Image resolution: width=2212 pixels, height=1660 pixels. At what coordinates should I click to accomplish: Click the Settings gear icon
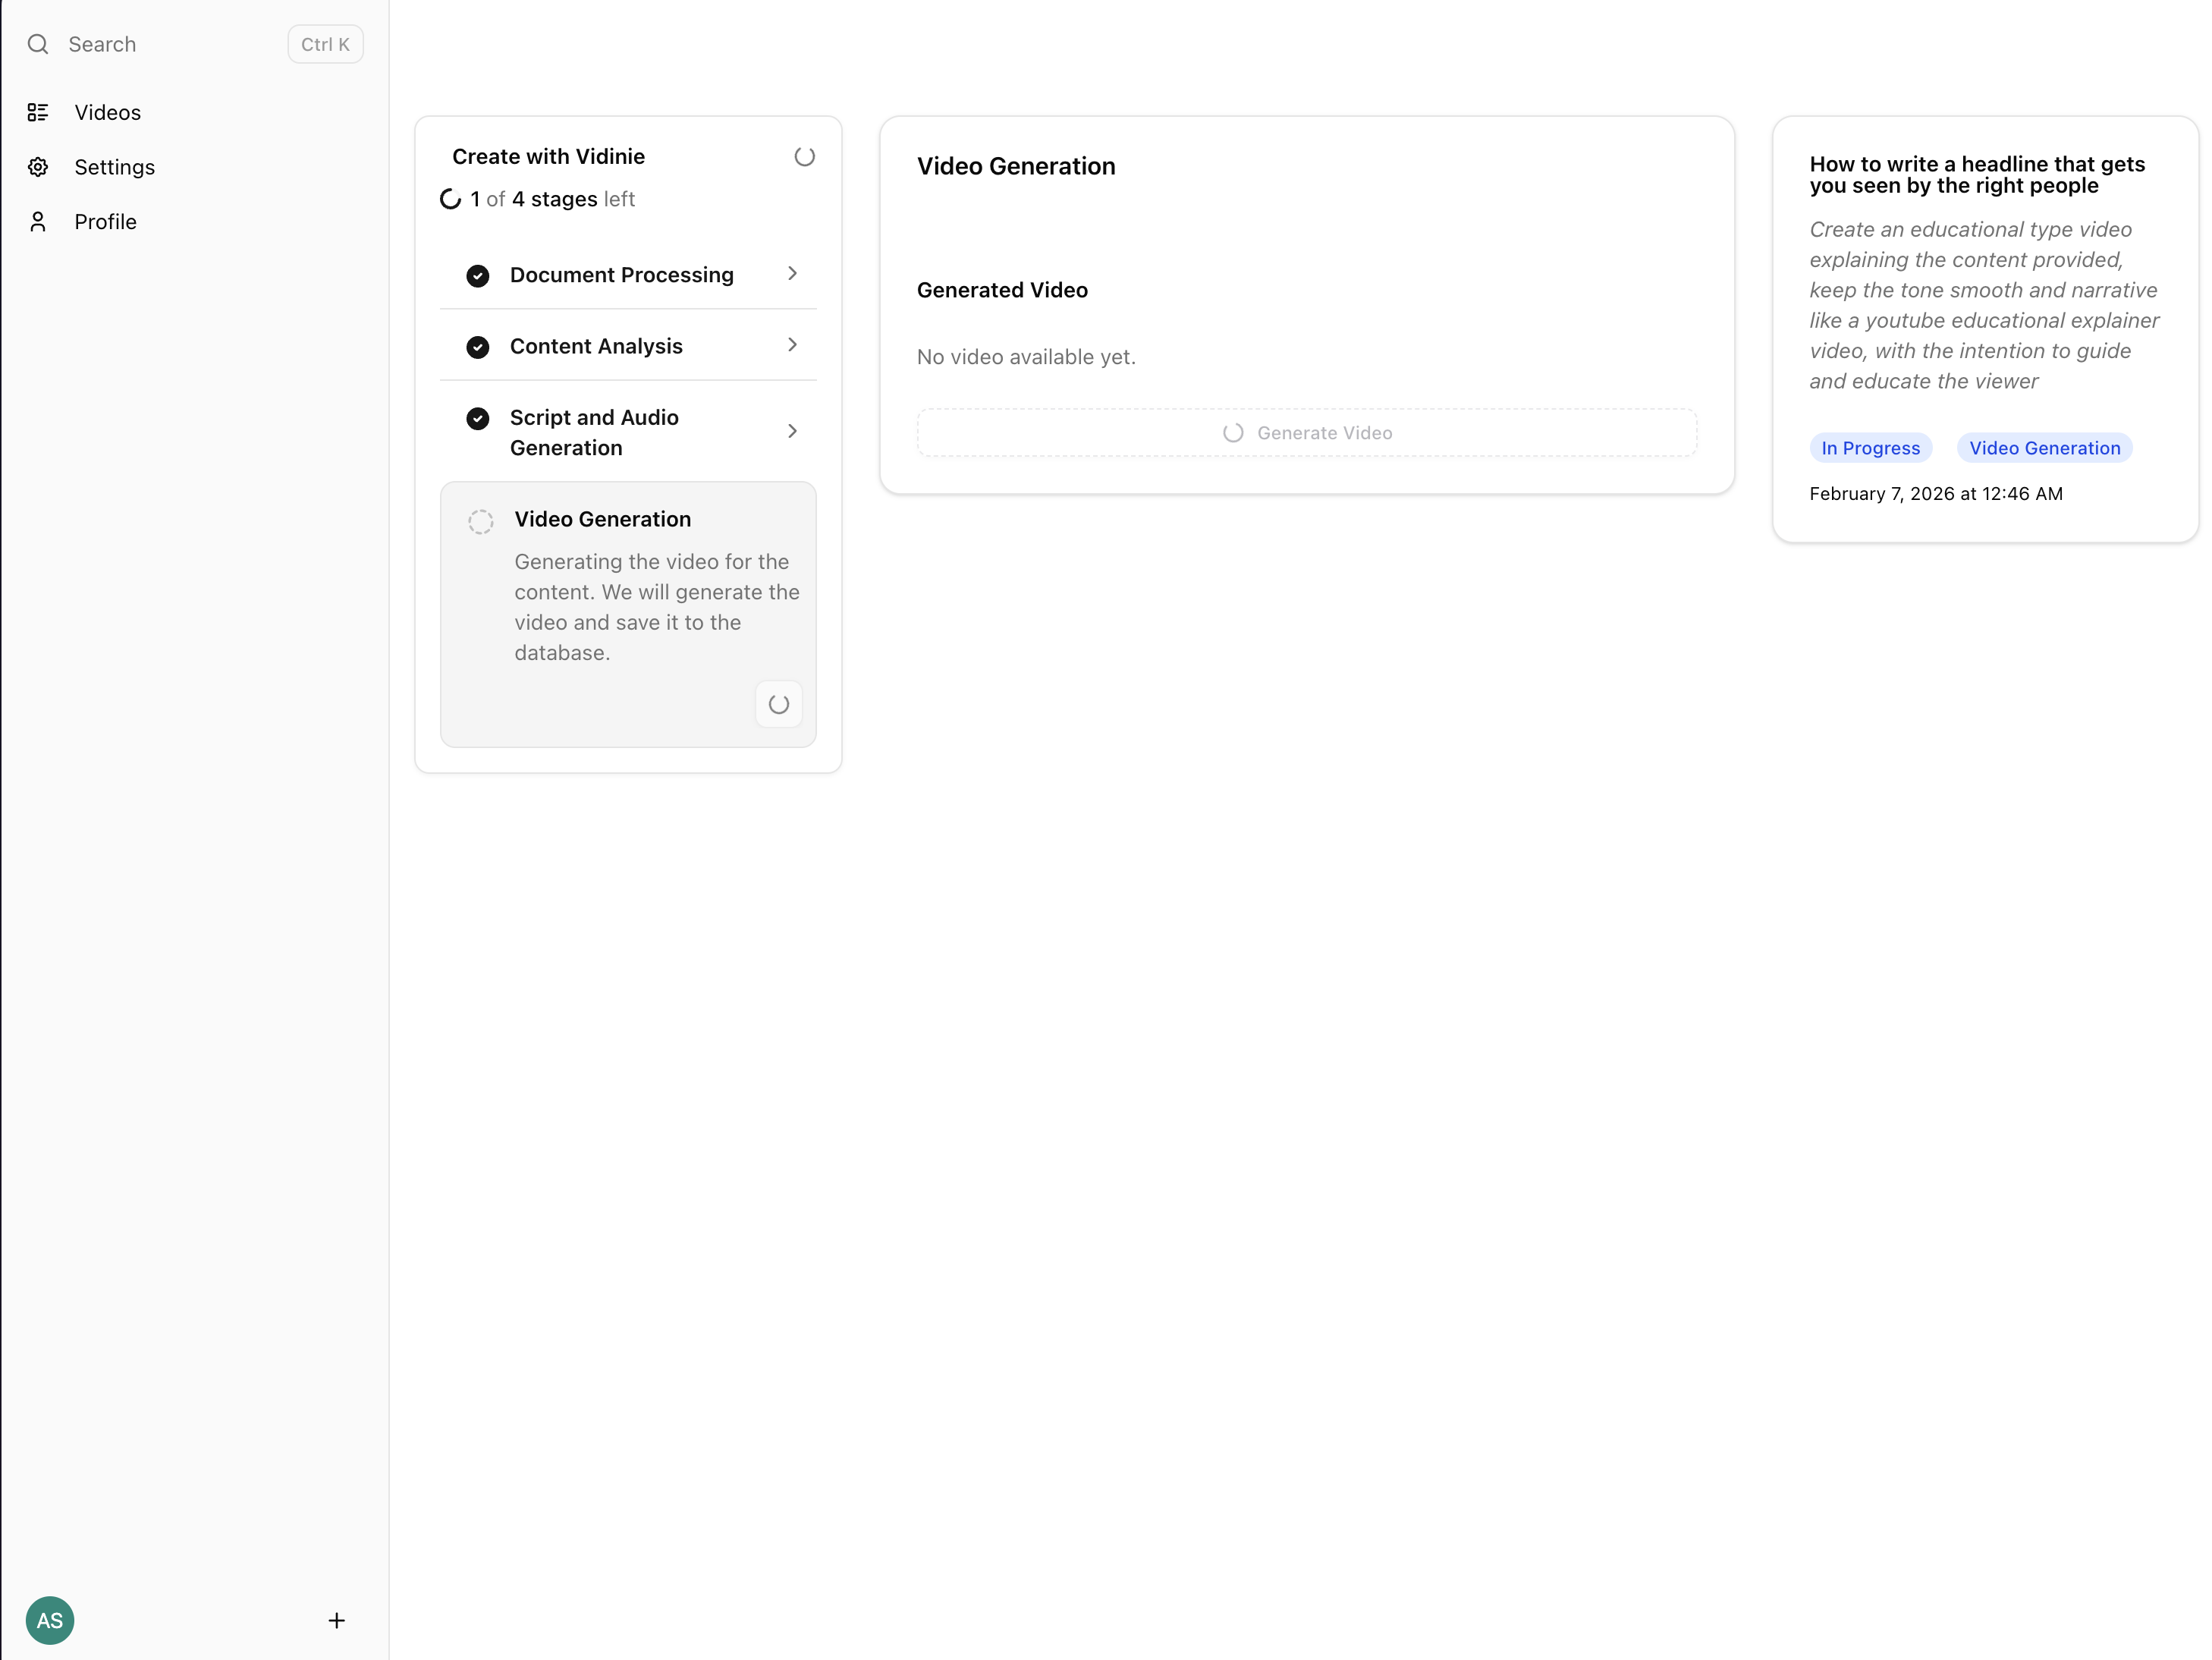pos(38,167)
